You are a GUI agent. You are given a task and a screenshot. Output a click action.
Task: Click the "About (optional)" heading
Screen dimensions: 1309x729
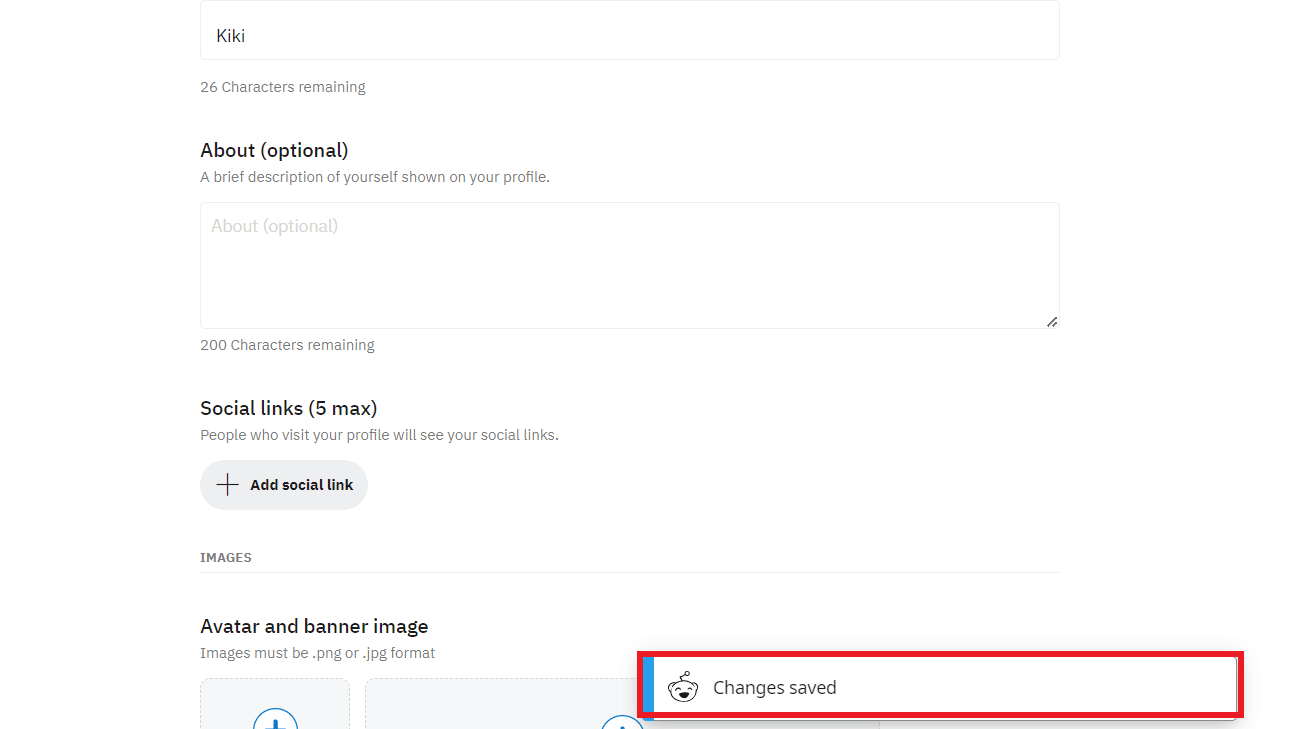coord(274,150)
